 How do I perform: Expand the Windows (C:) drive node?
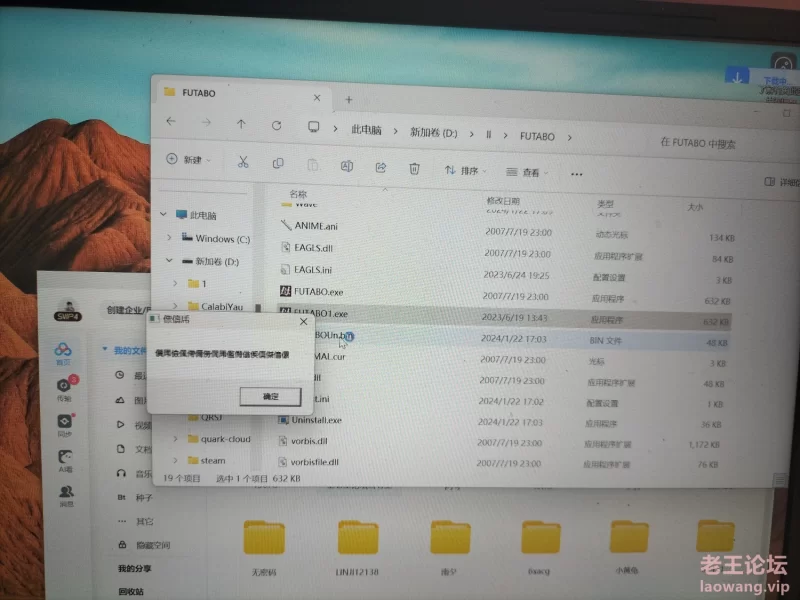point(169,237)
